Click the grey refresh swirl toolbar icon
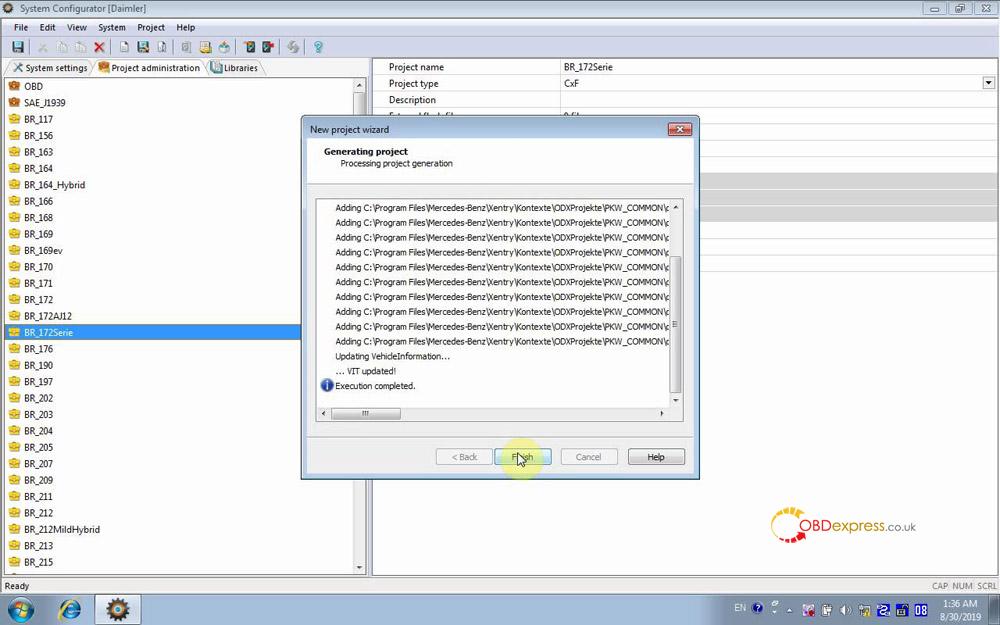 (x=293, y=47)
